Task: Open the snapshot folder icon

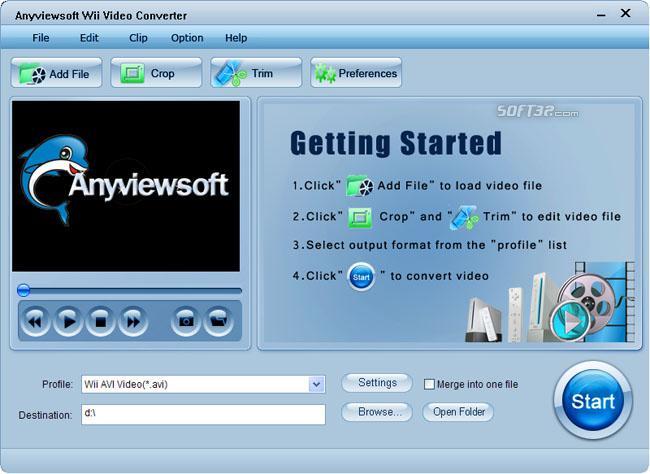Action: [218, 321]
